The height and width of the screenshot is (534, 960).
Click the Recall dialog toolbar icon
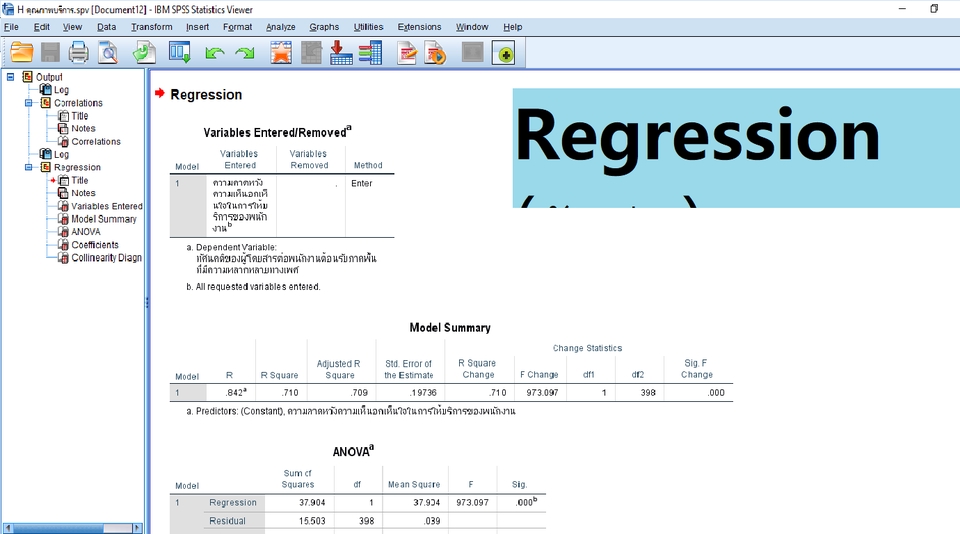[x=180, y=52]
